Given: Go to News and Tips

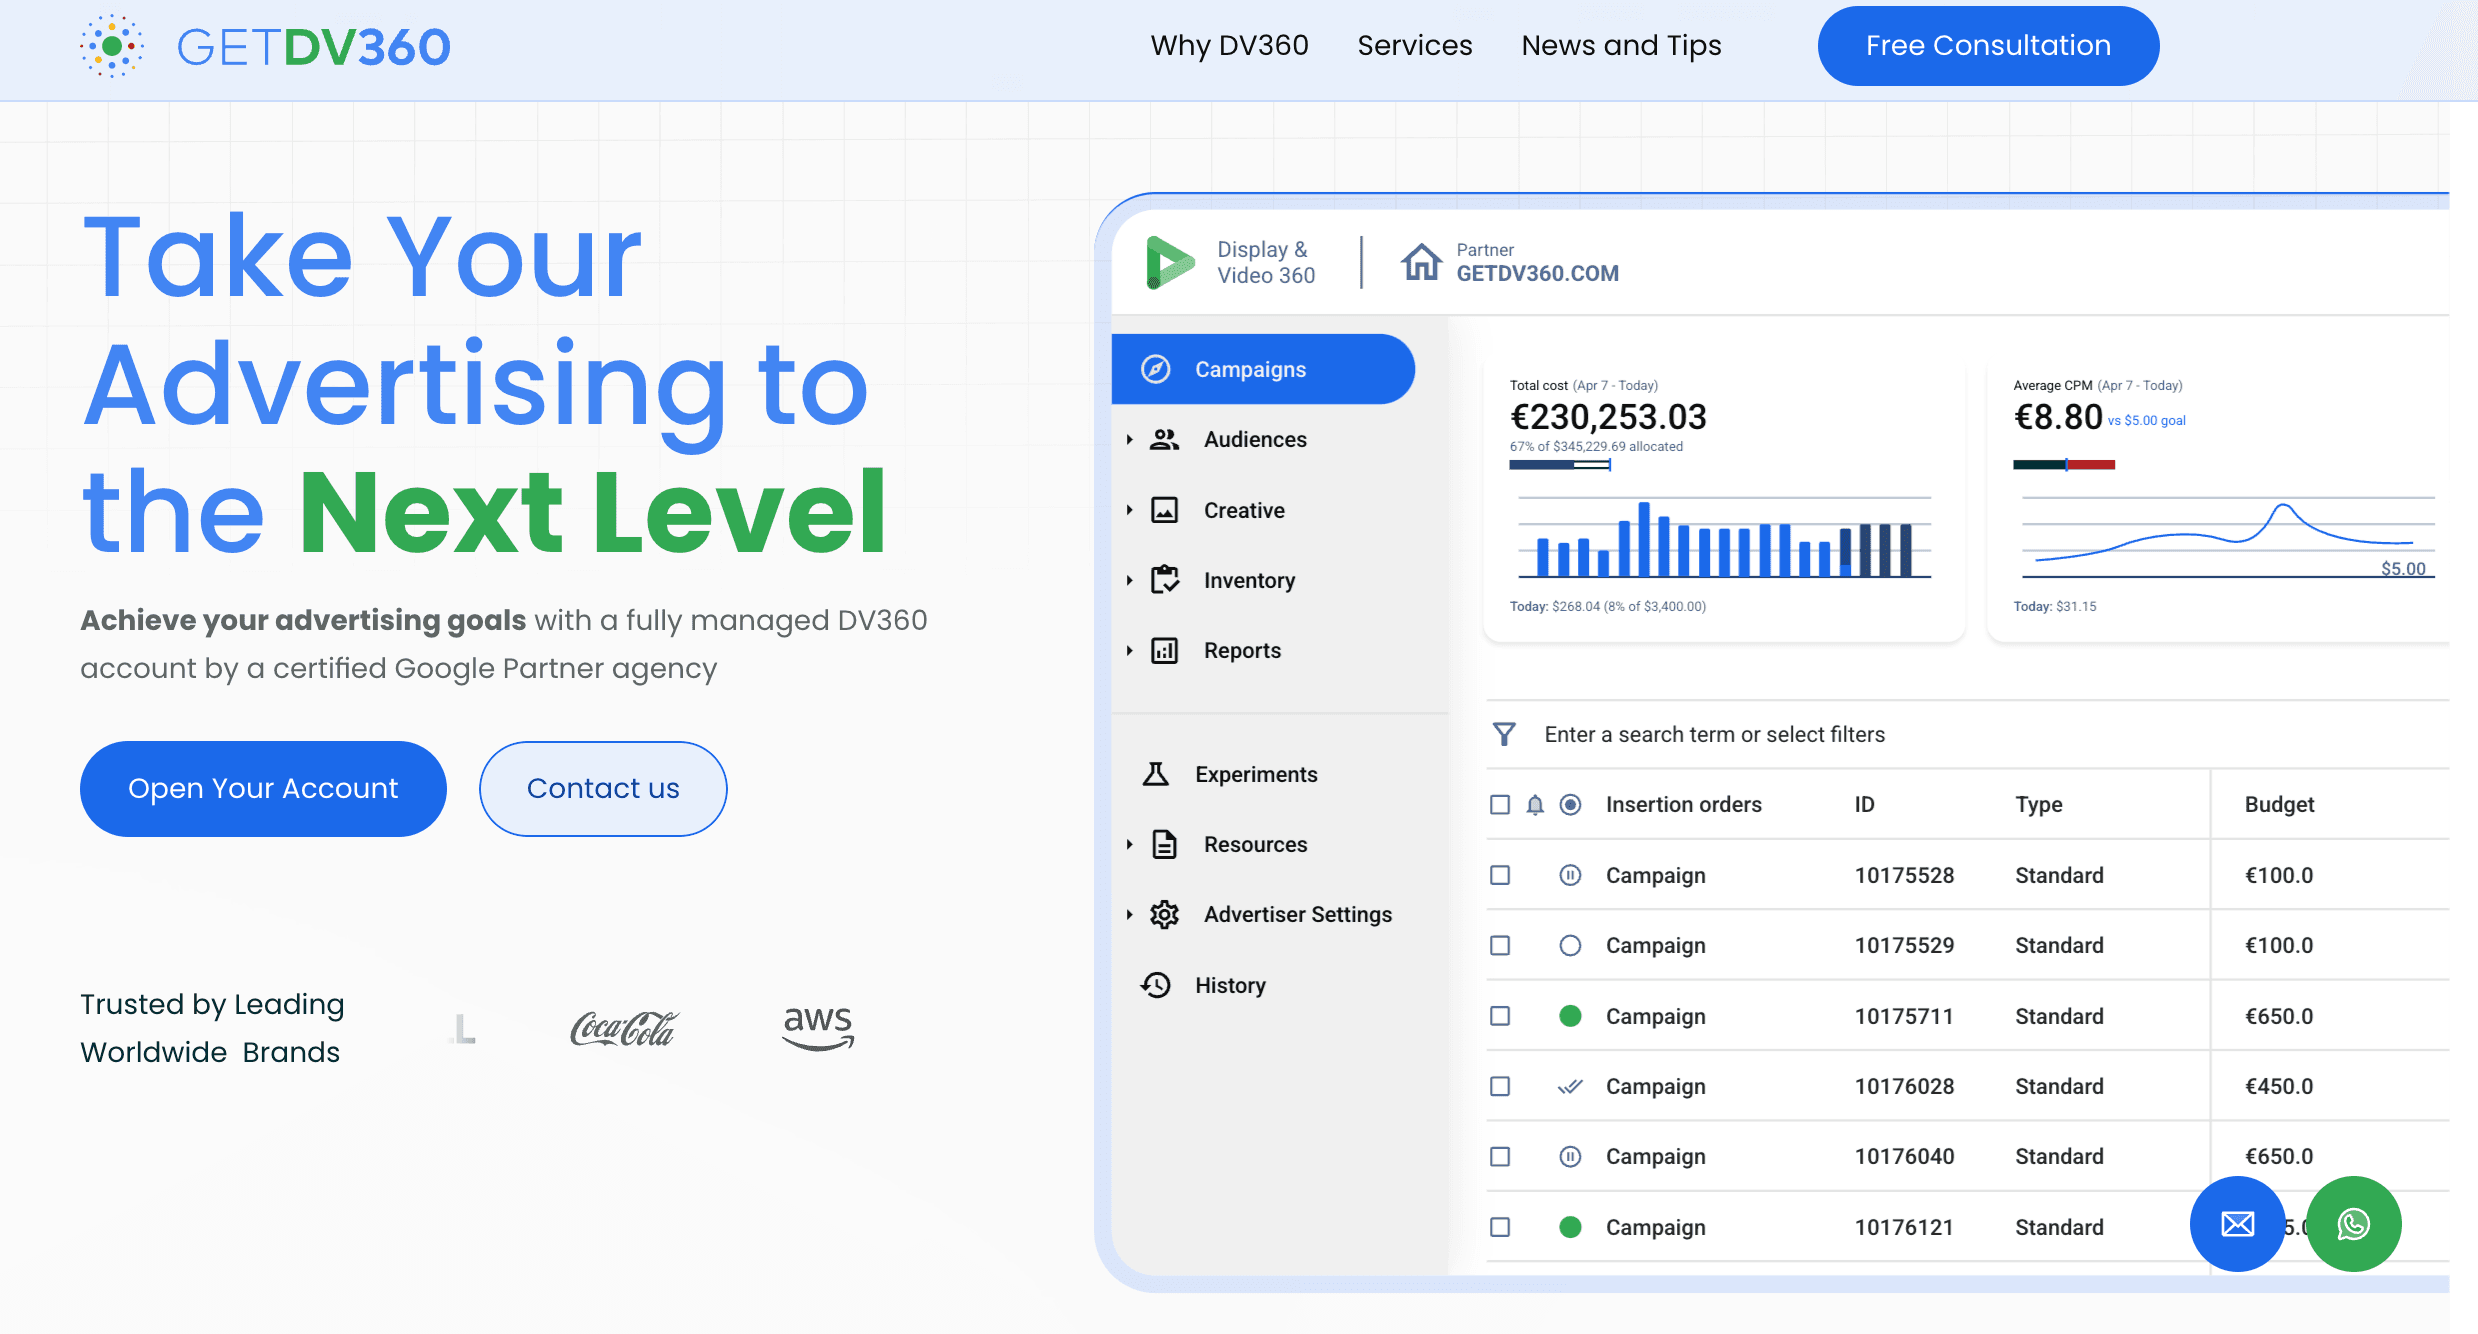Looking at the screenshot, I should click(x=1621, y=45).
